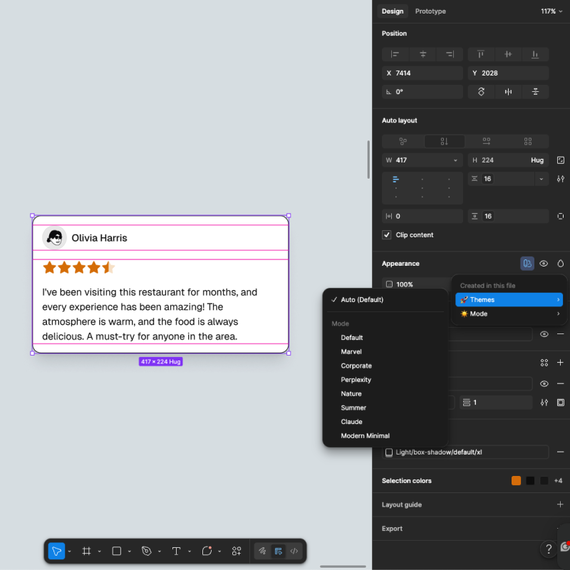Image resolution: width=570 pixels, height=570 pixels.
Task: Toggle appearance visibility eye icon
Action: [543, 264]
